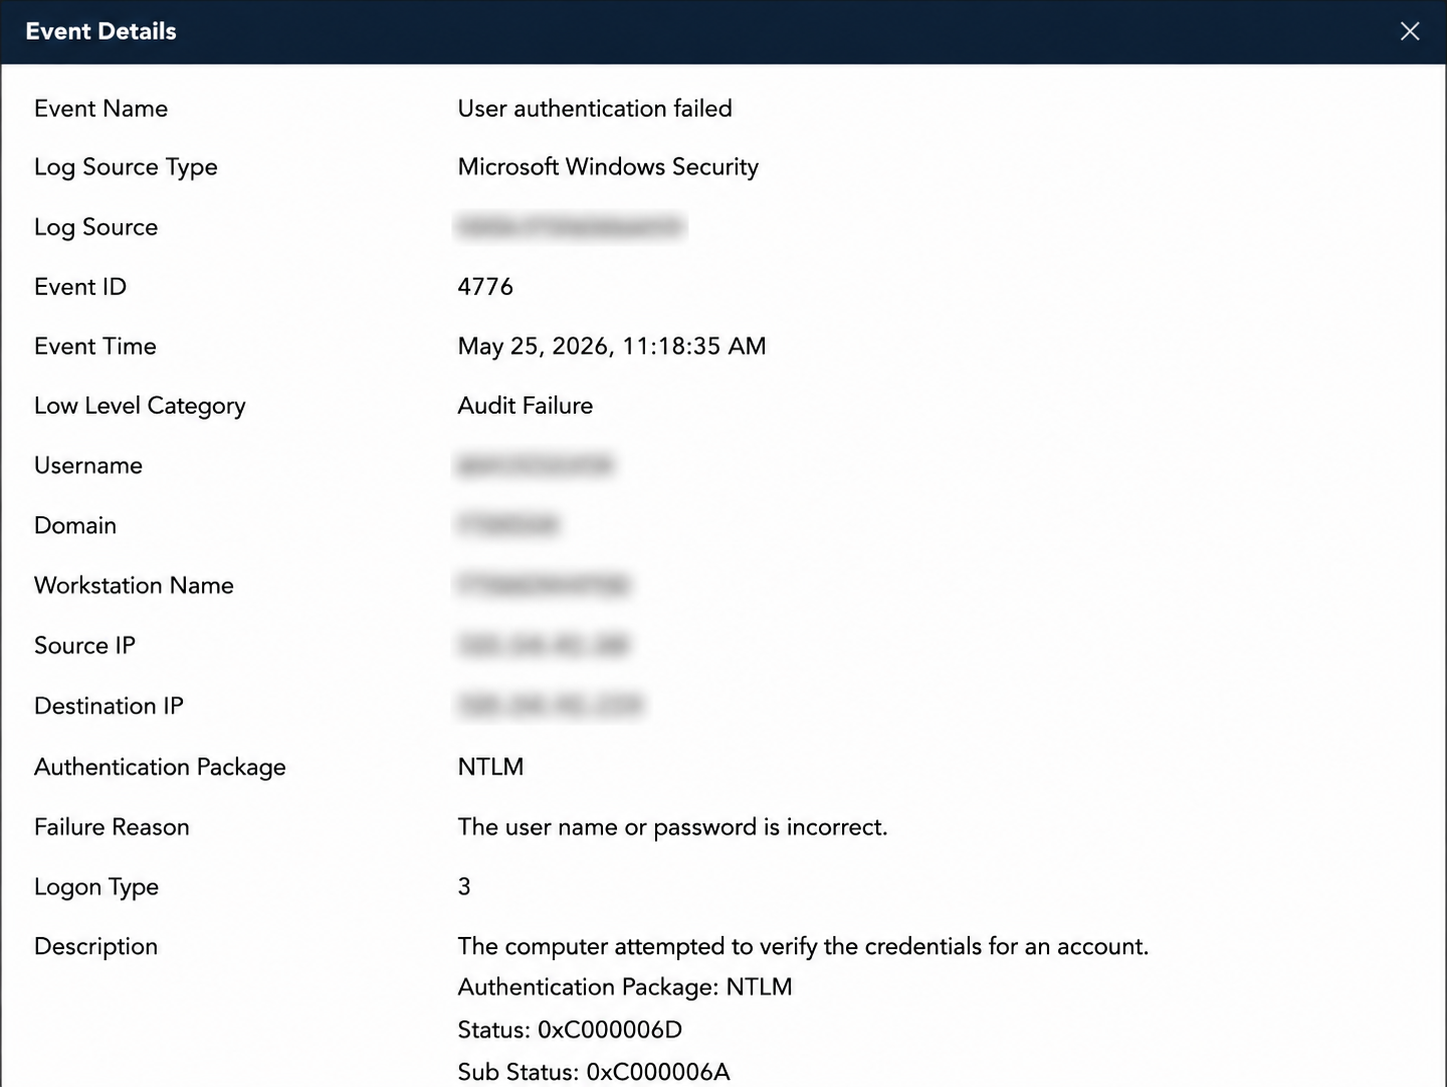Click the Description field label

click(96, 947)
